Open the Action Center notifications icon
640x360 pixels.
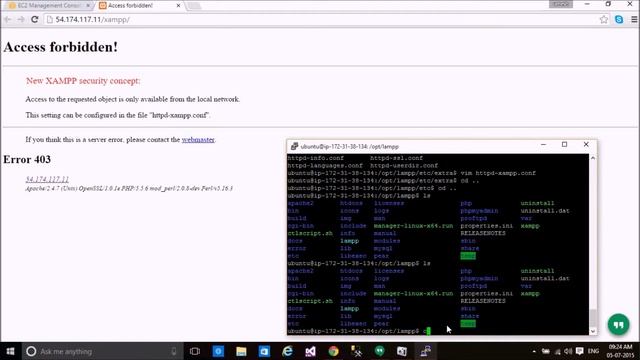[580, 351]
